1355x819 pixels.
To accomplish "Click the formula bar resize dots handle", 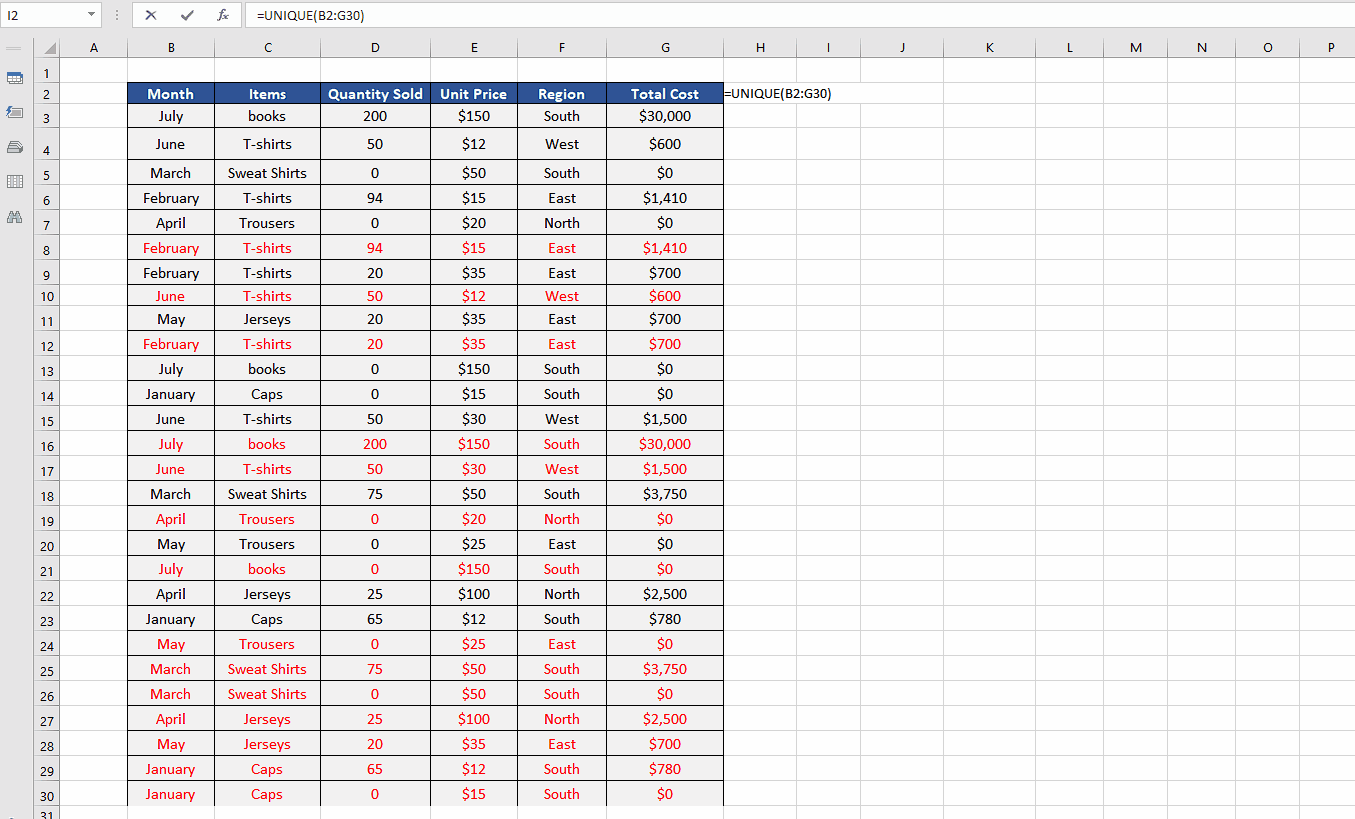I will click(117, 15).
